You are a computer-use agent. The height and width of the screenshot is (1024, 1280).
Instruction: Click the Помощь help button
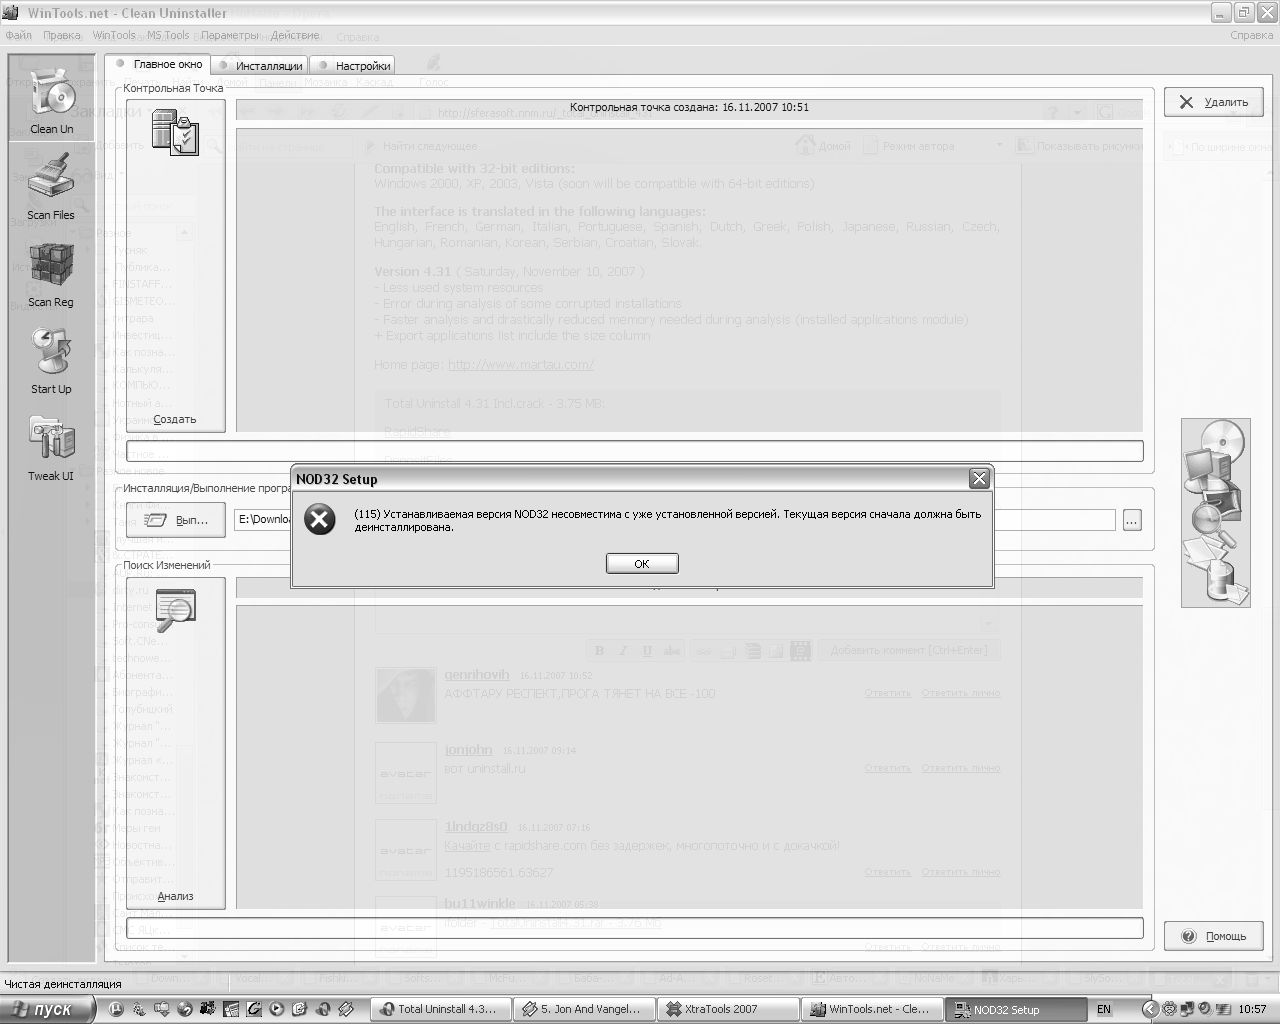point(1213,936)
